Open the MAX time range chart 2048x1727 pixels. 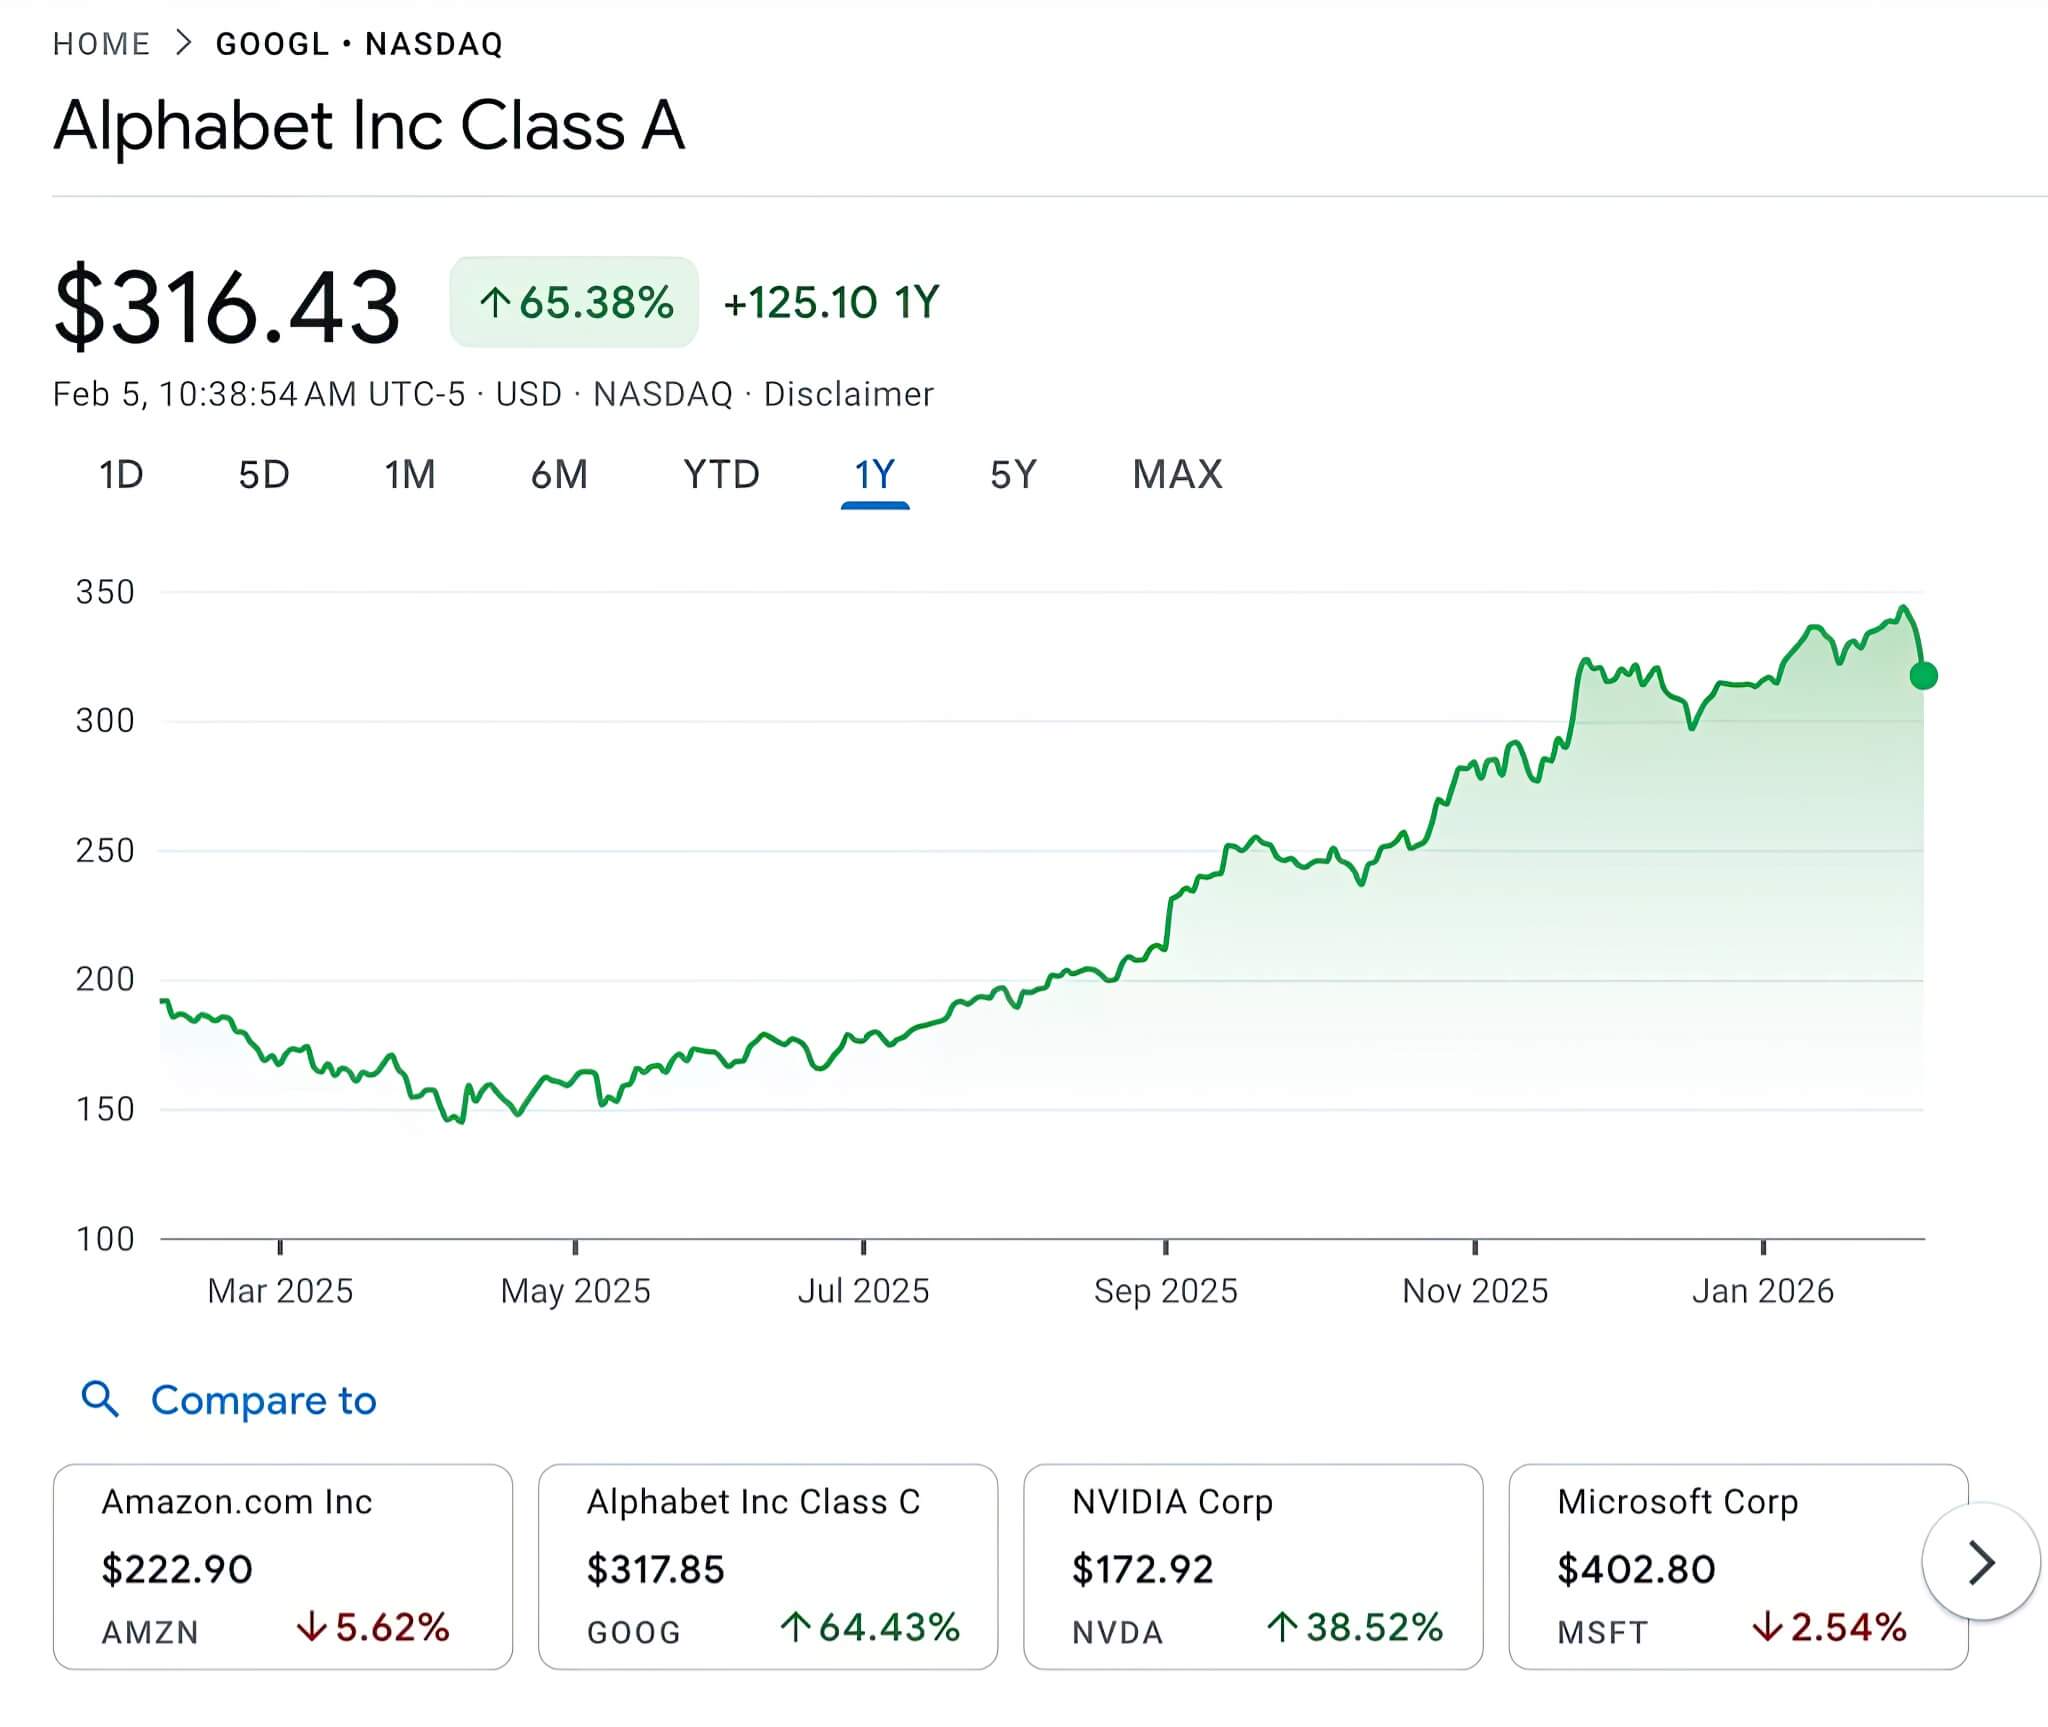[1177, 474]
